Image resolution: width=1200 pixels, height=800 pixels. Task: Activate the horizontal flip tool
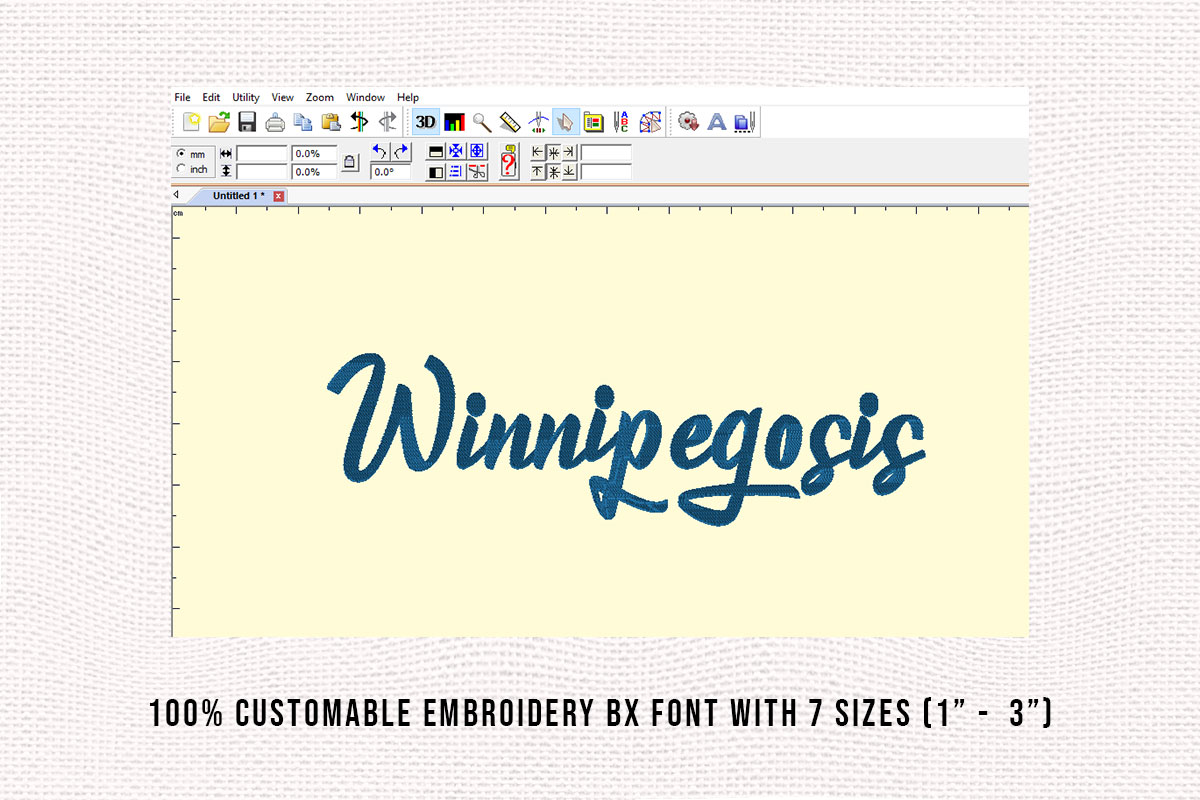[358, 122]
